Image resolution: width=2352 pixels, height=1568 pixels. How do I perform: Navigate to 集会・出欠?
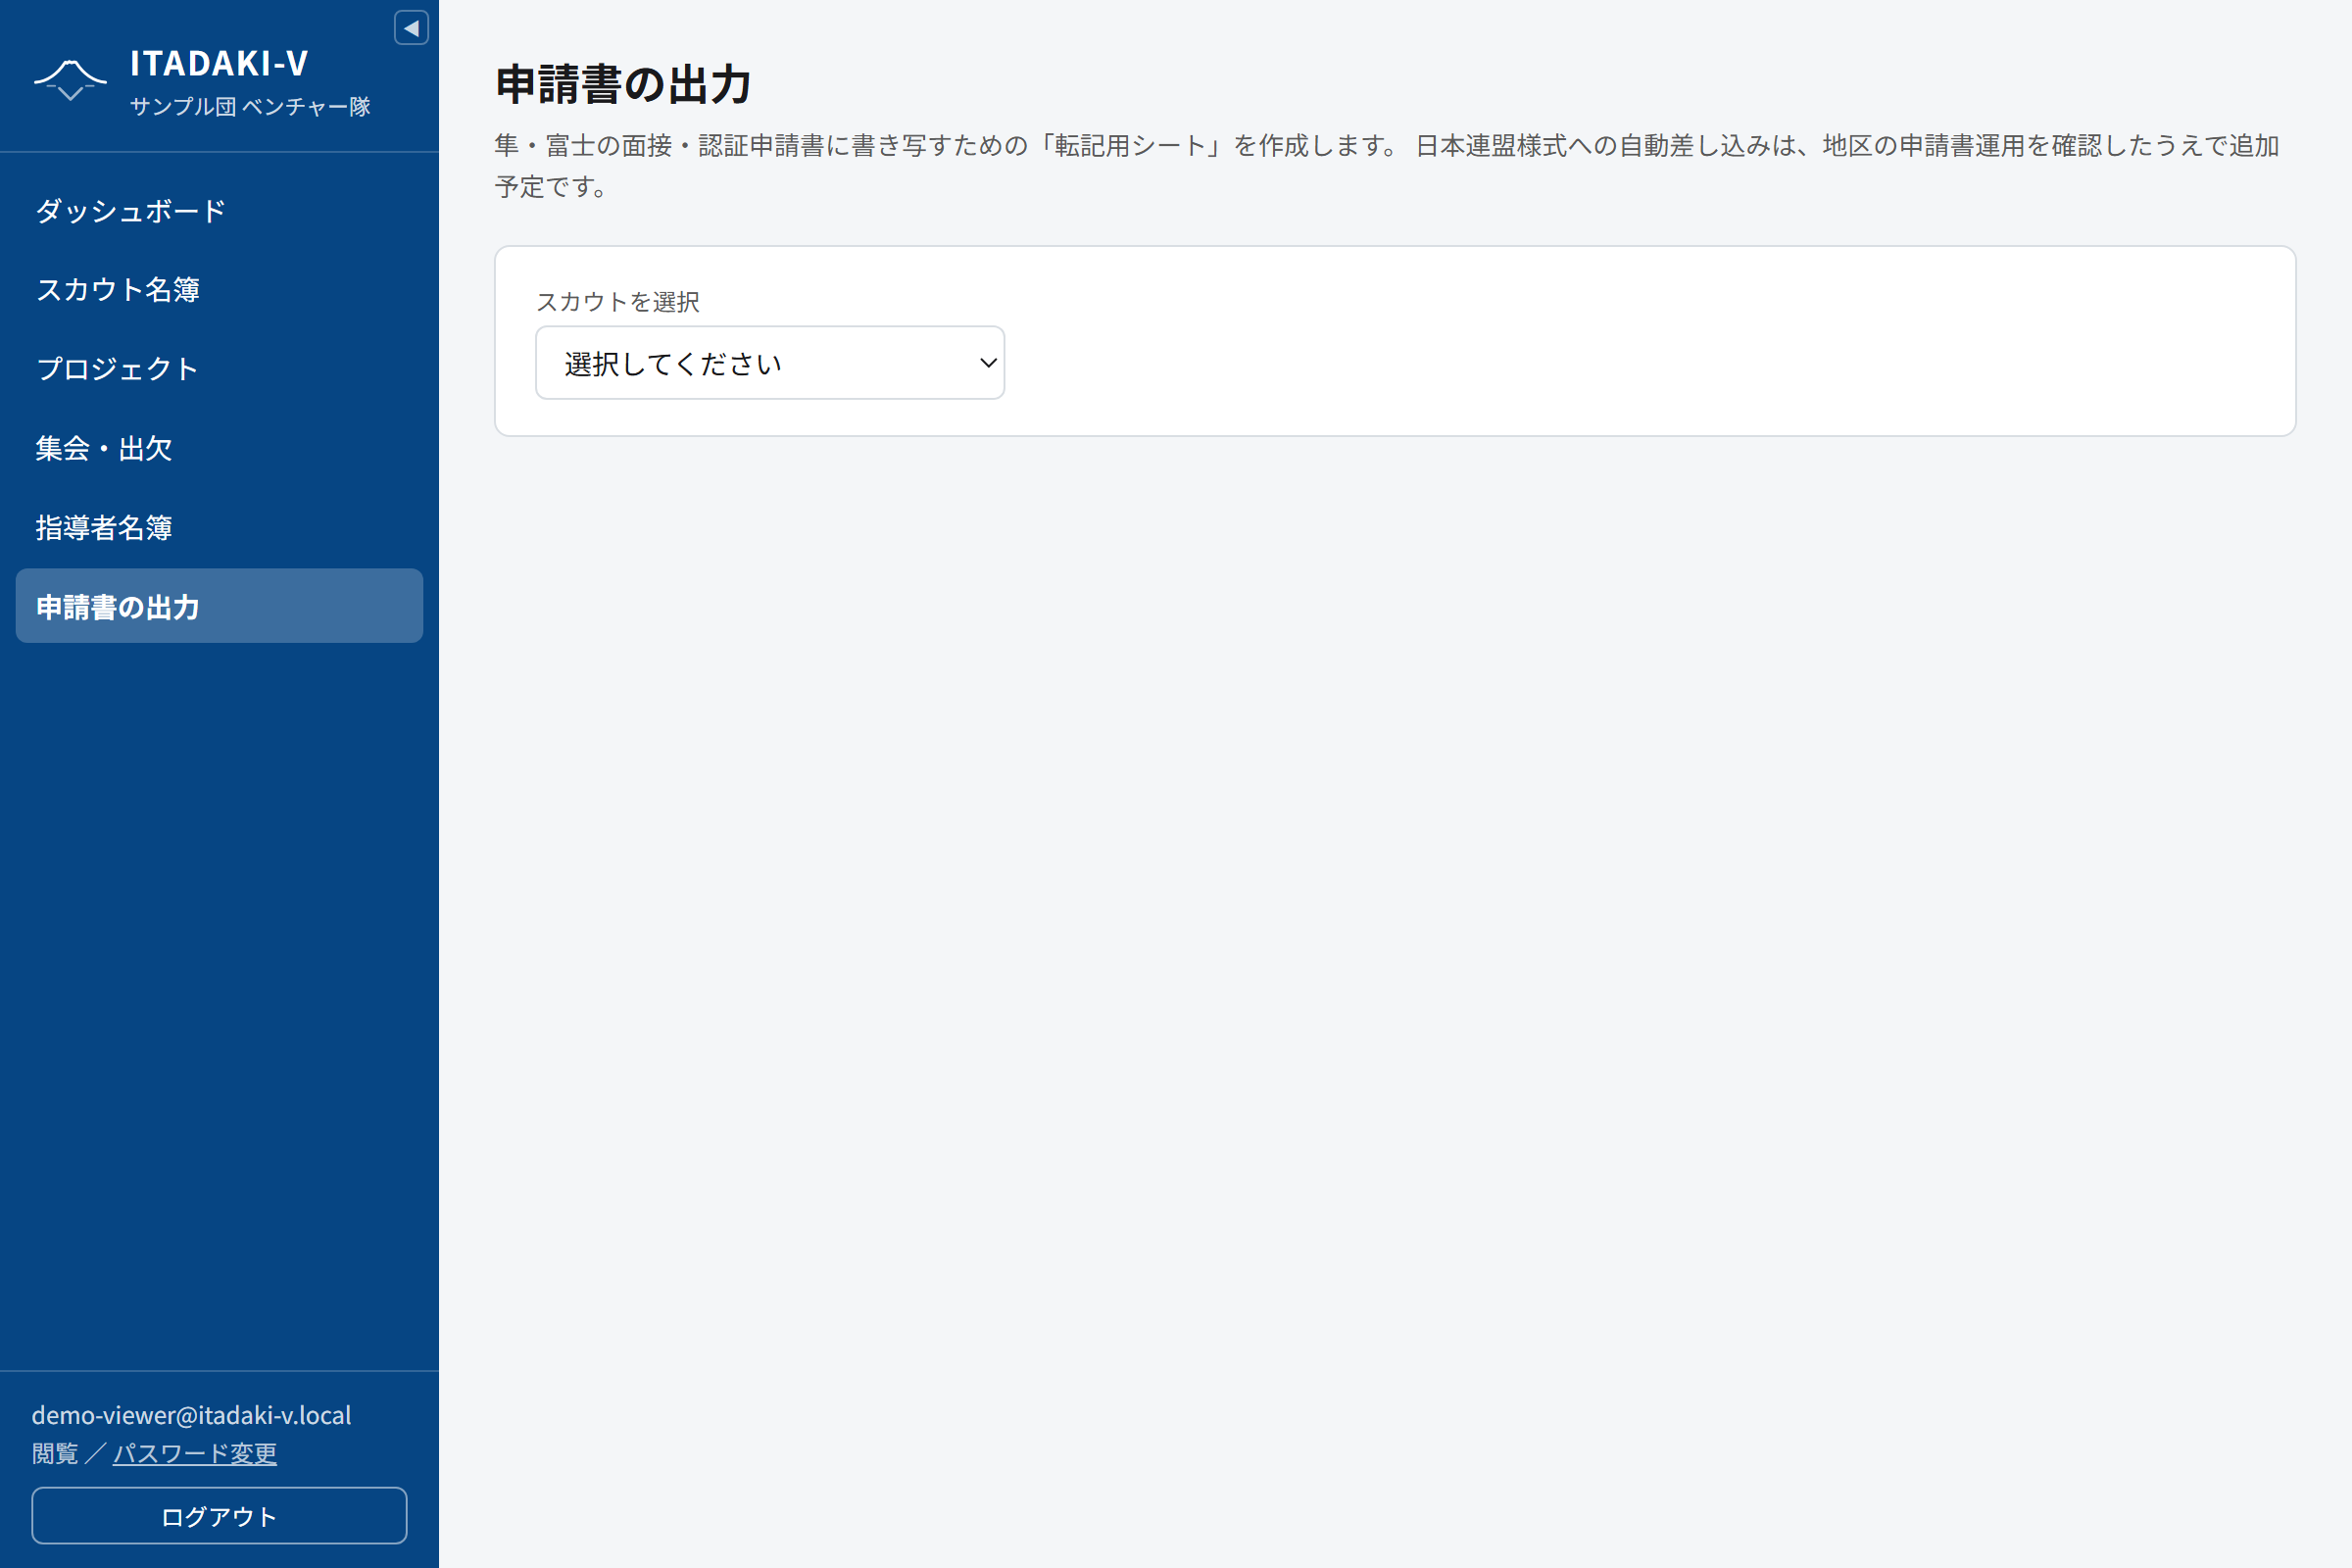pos(219,448)
